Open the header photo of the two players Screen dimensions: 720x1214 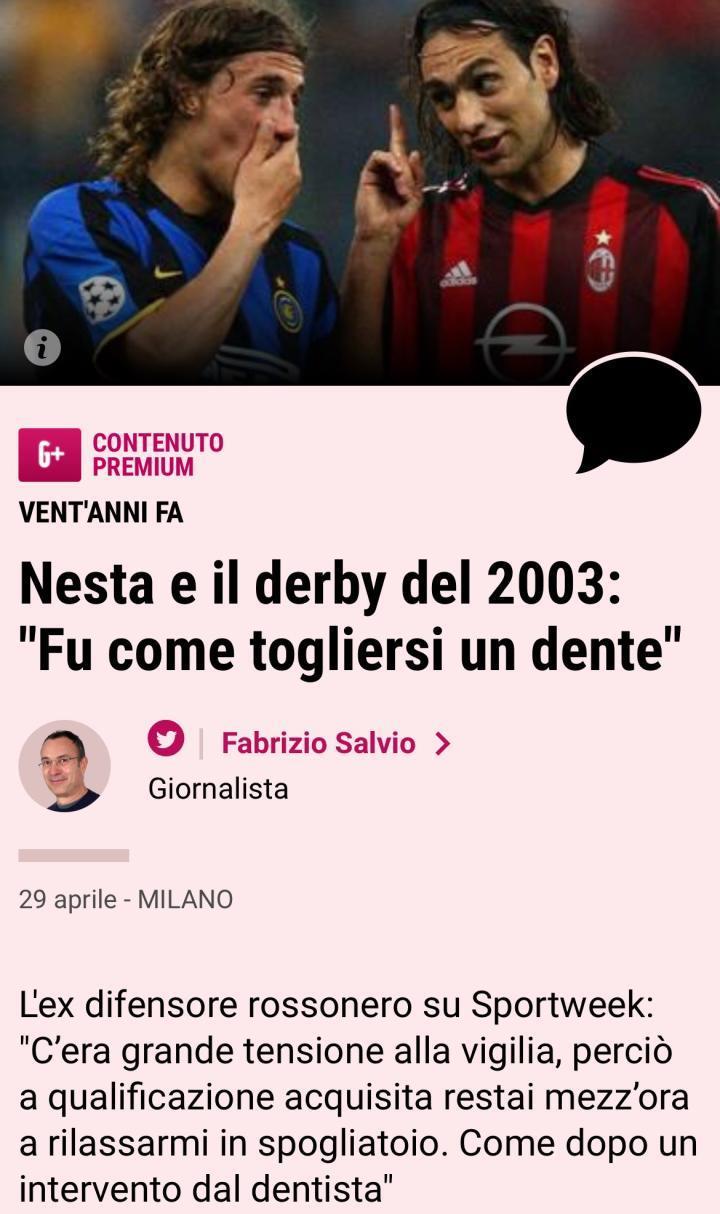[360, 192]
